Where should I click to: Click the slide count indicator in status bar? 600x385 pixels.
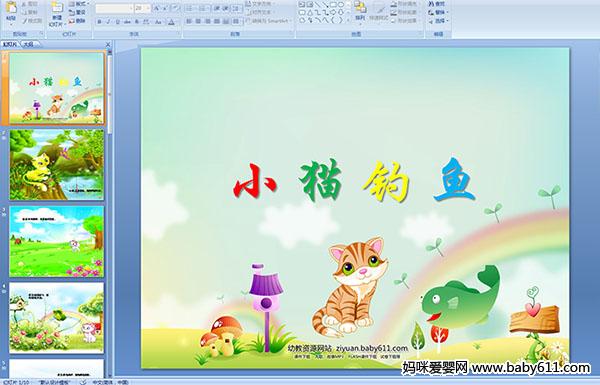click(16, 382)
